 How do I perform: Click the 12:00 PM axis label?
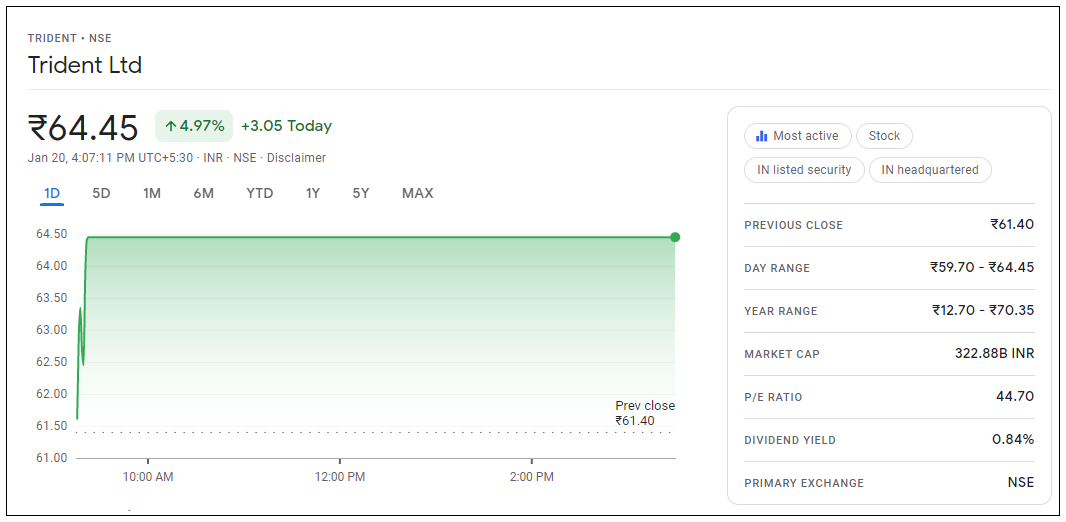(x=340, y=477)
